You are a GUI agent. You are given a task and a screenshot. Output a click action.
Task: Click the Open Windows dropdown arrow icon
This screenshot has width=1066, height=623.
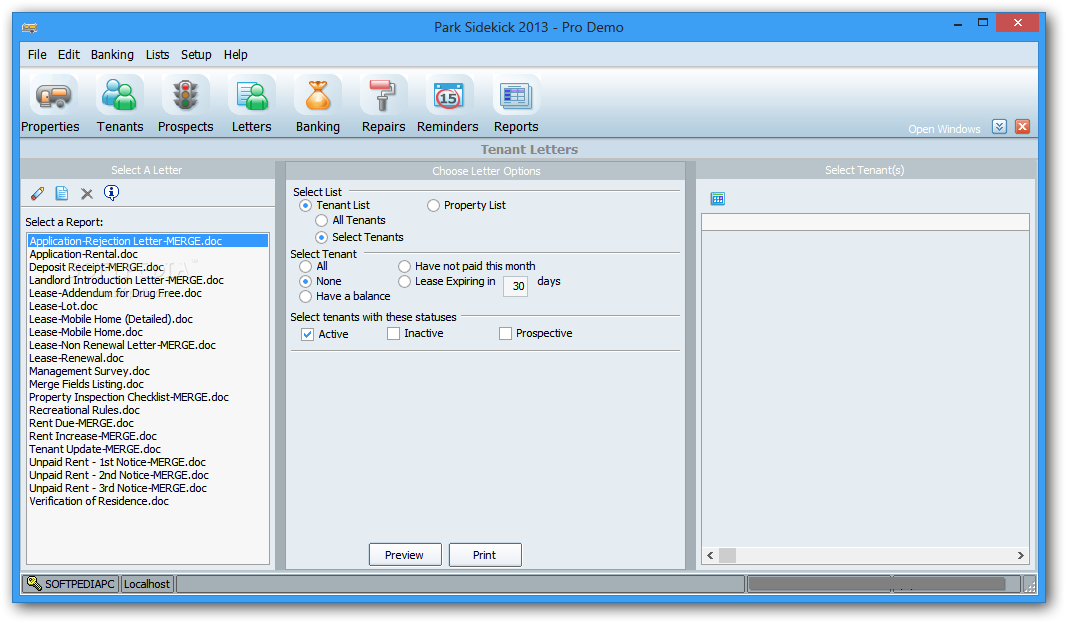(999, 127)
